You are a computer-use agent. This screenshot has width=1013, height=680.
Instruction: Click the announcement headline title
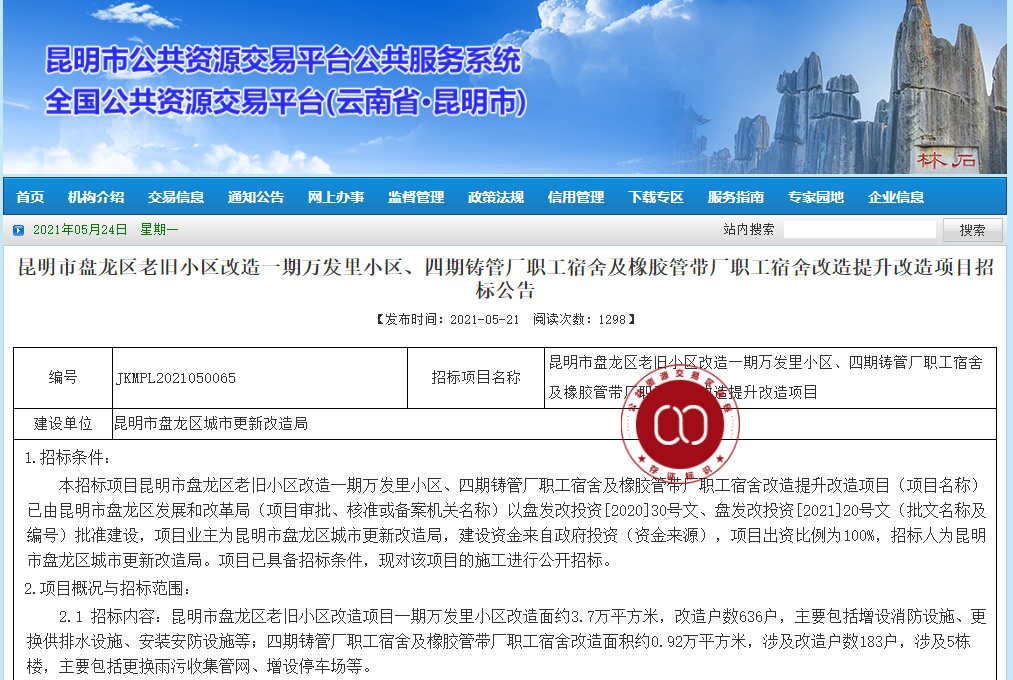coord(506,279)
